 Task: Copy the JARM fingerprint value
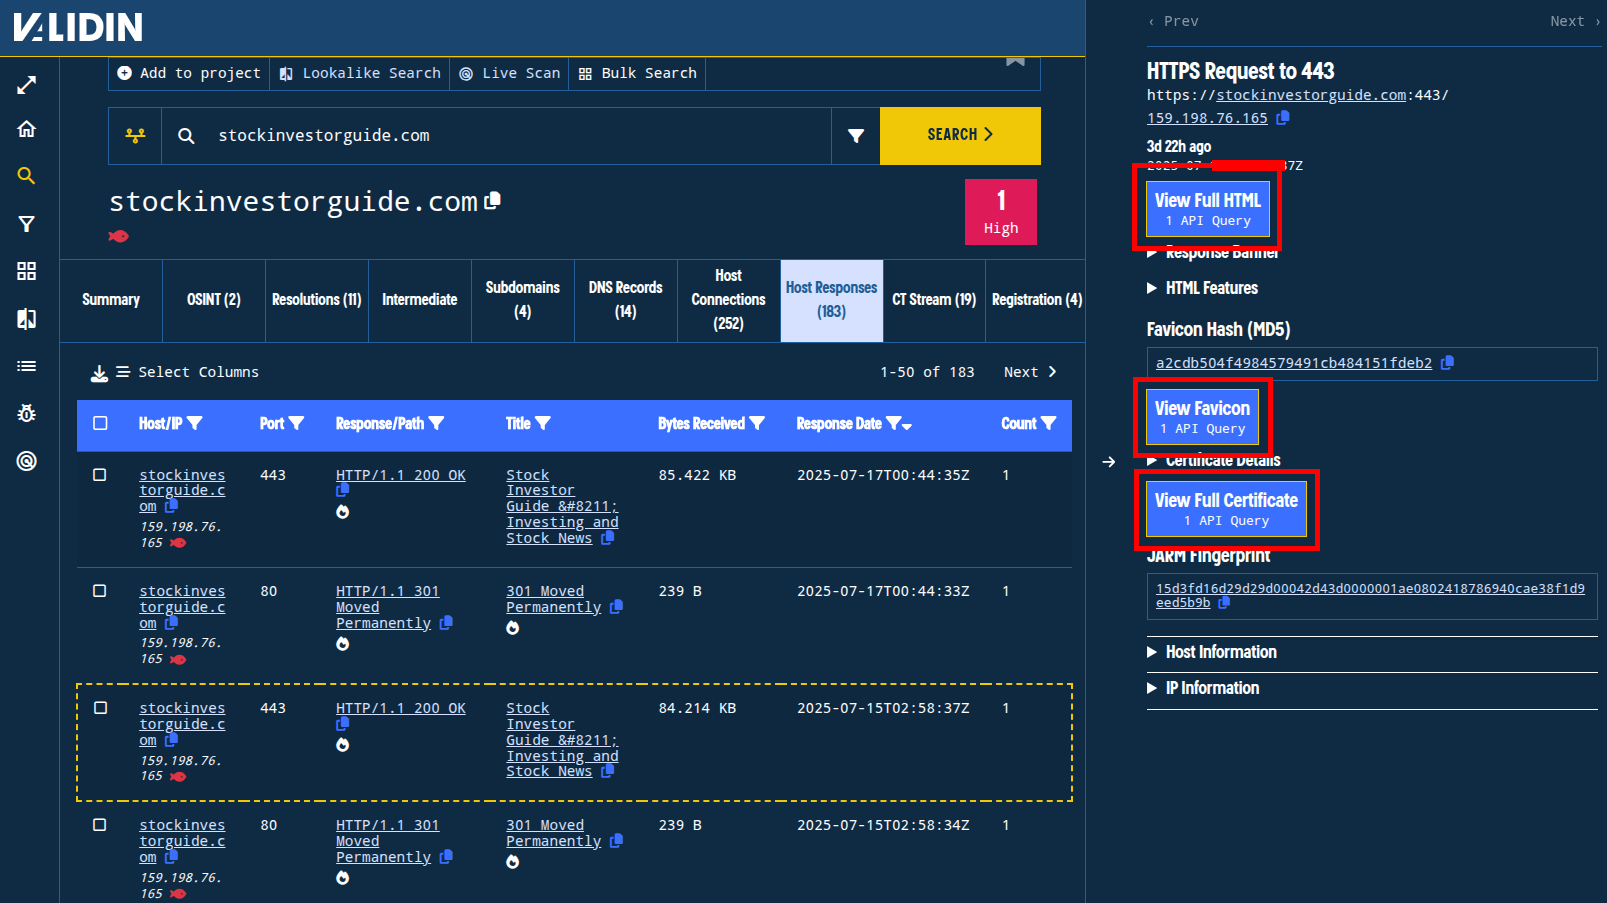(1224, 603)
